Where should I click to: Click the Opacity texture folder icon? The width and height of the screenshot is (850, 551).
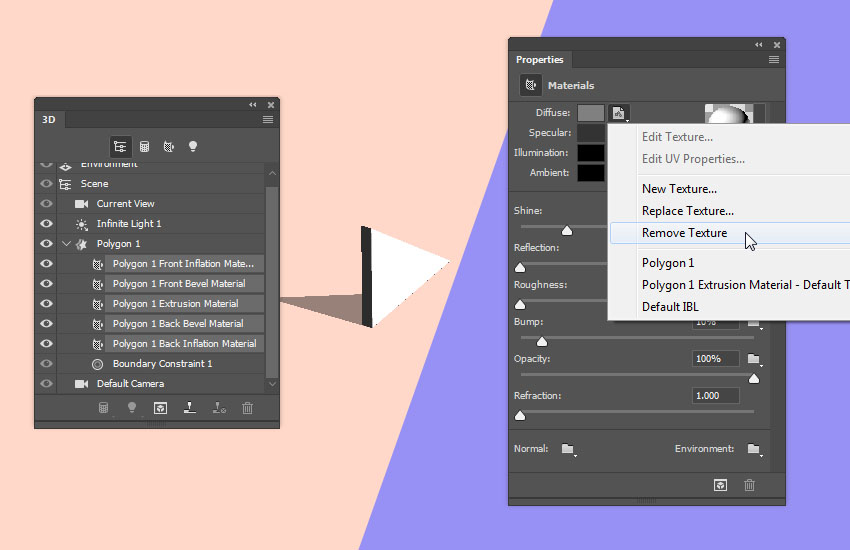click(754, 359)
